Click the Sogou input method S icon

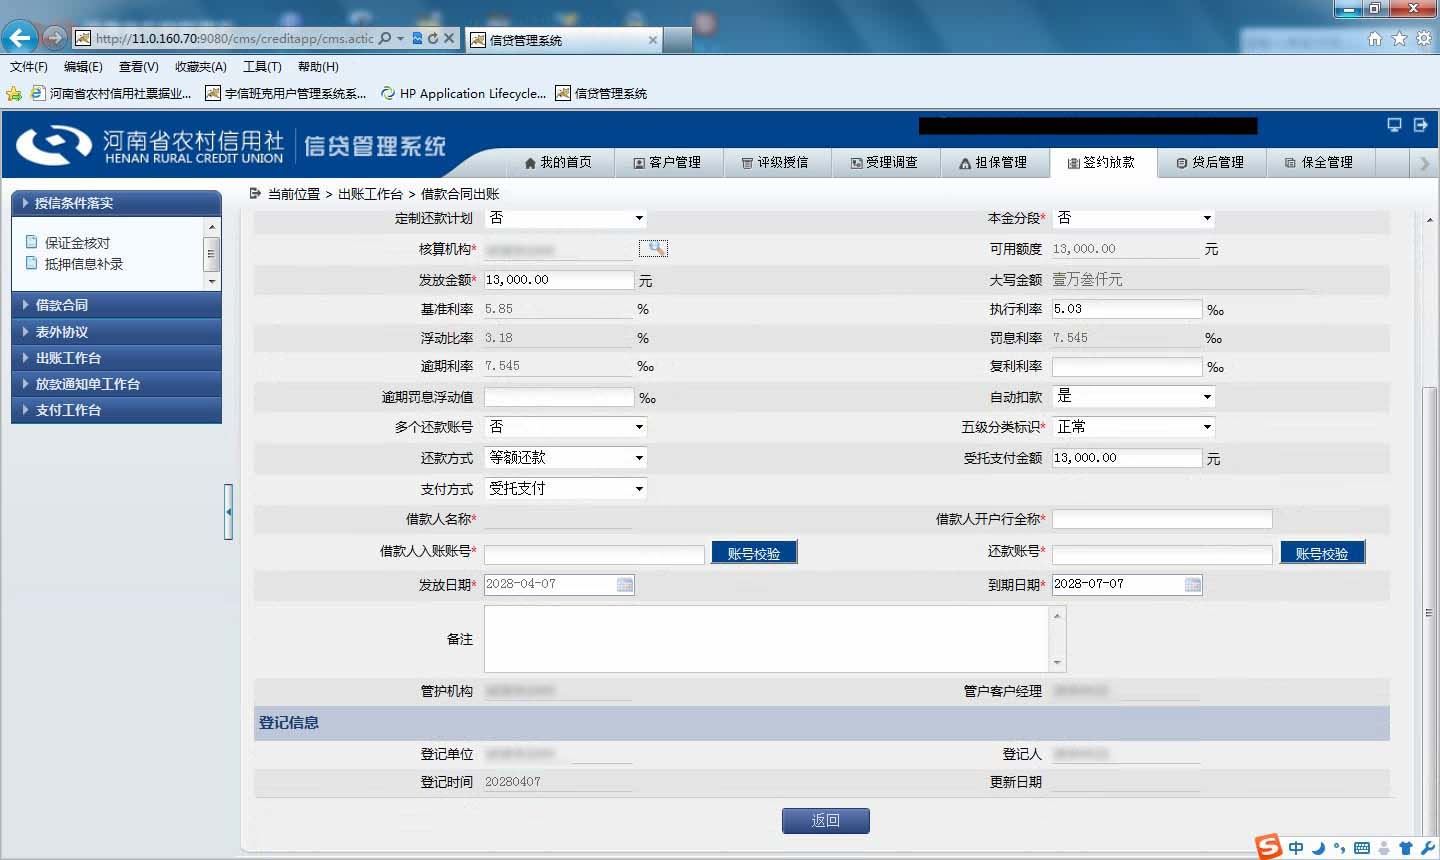tap(1268, 846)
